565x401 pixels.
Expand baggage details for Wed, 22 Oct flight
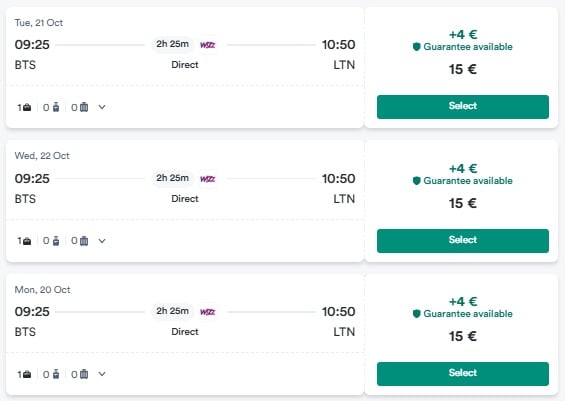tap(102, 241)
